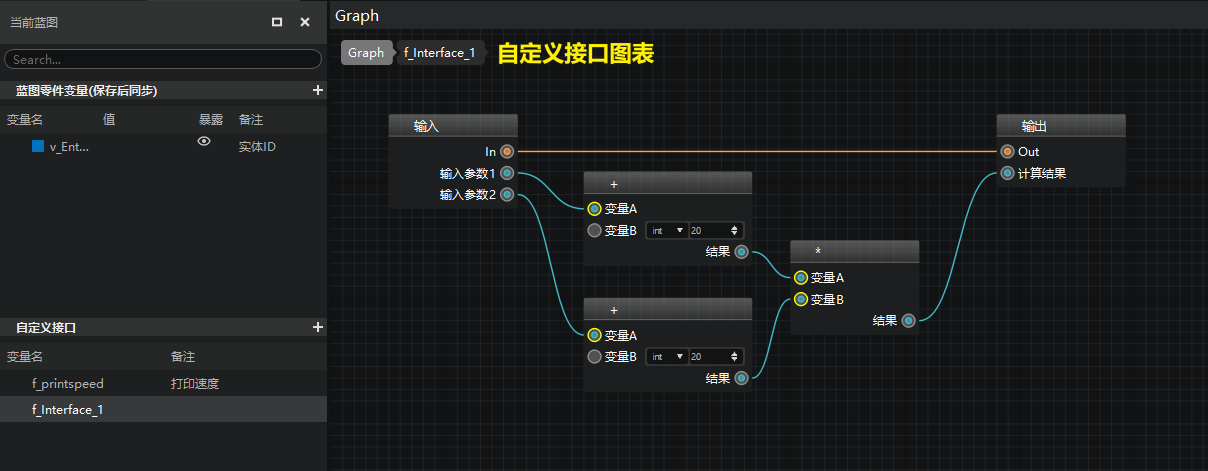Click the In execution pin on input node
Screen dimensions: 1208x471
(x=508, y=152)
